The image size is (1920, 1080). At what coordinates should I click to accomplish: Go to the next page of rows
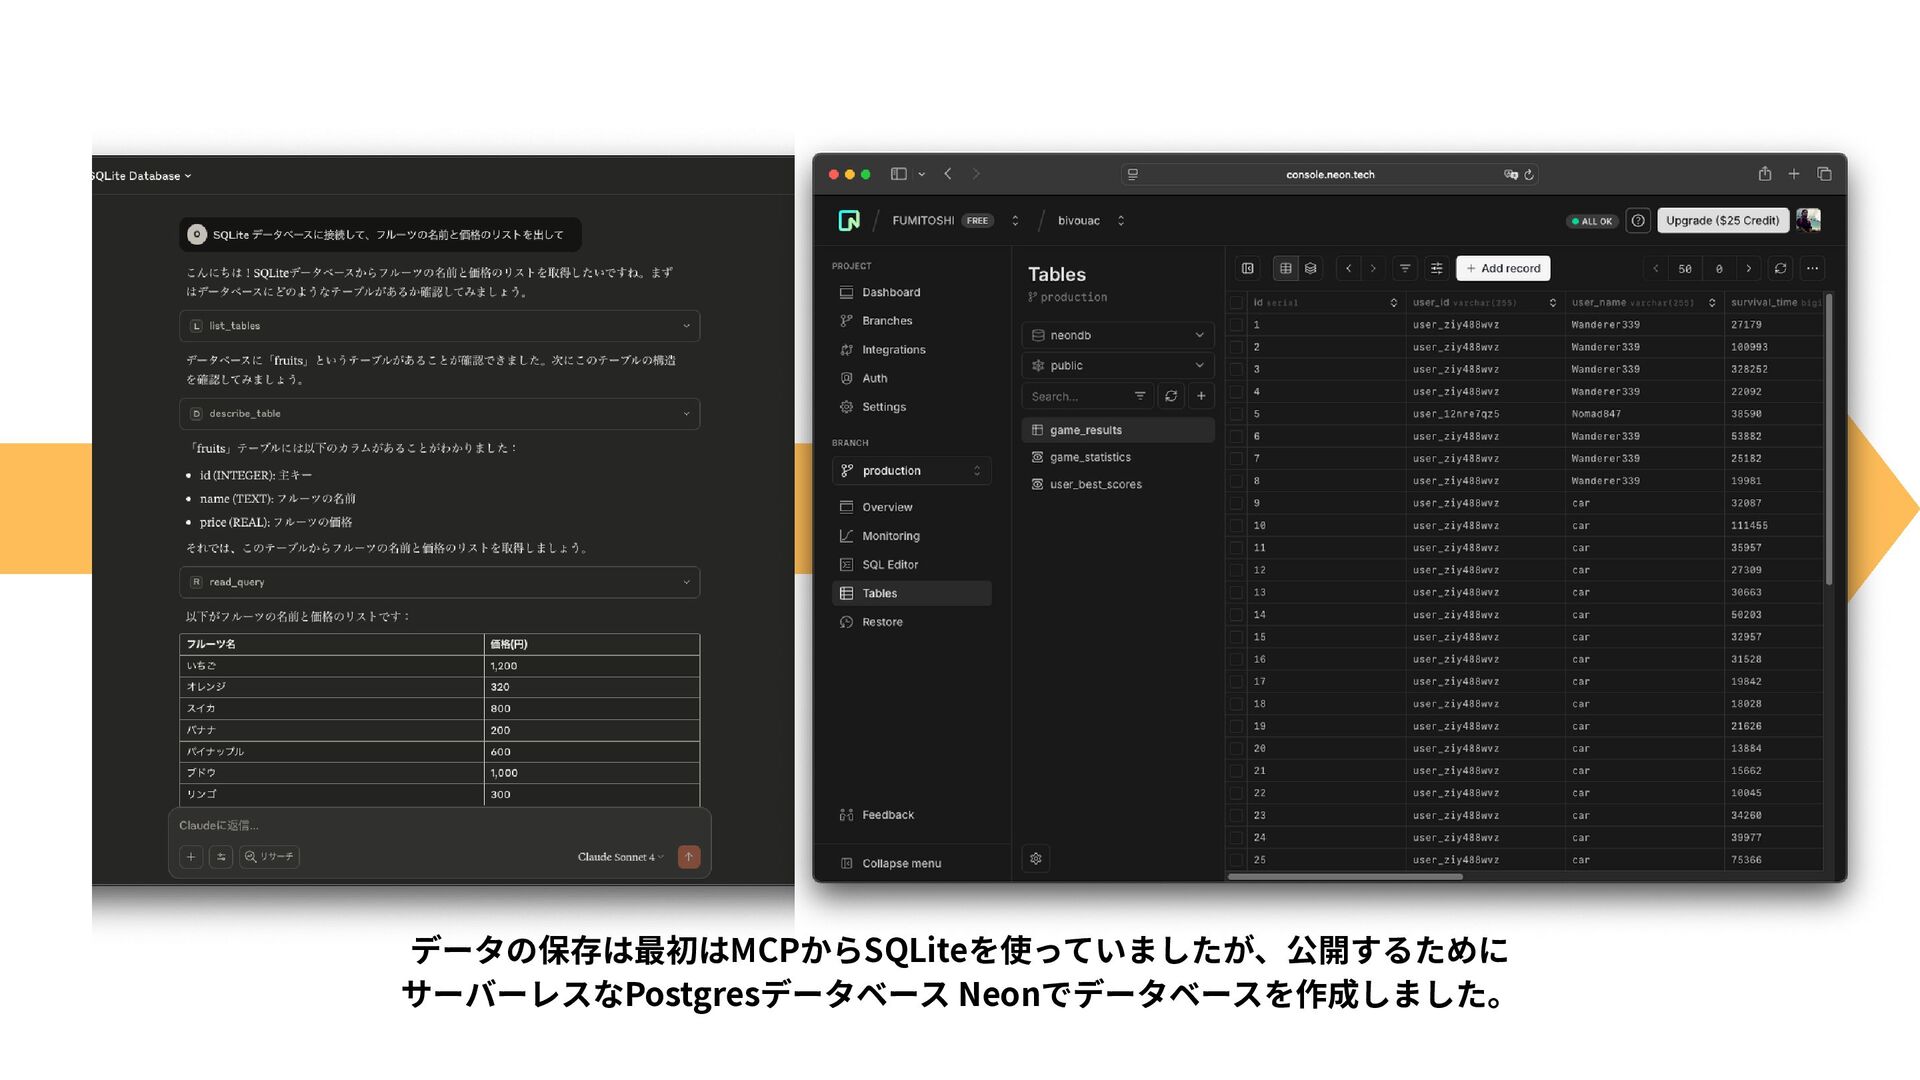tap(1749, 269)
